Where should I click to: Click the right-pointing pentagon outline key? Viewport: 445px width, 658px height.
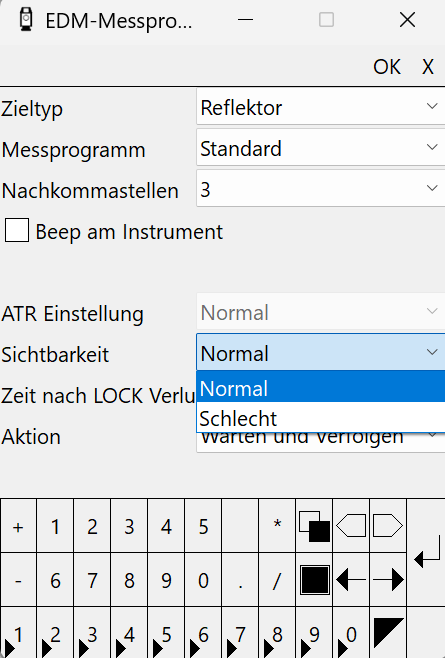pos(388,526)
